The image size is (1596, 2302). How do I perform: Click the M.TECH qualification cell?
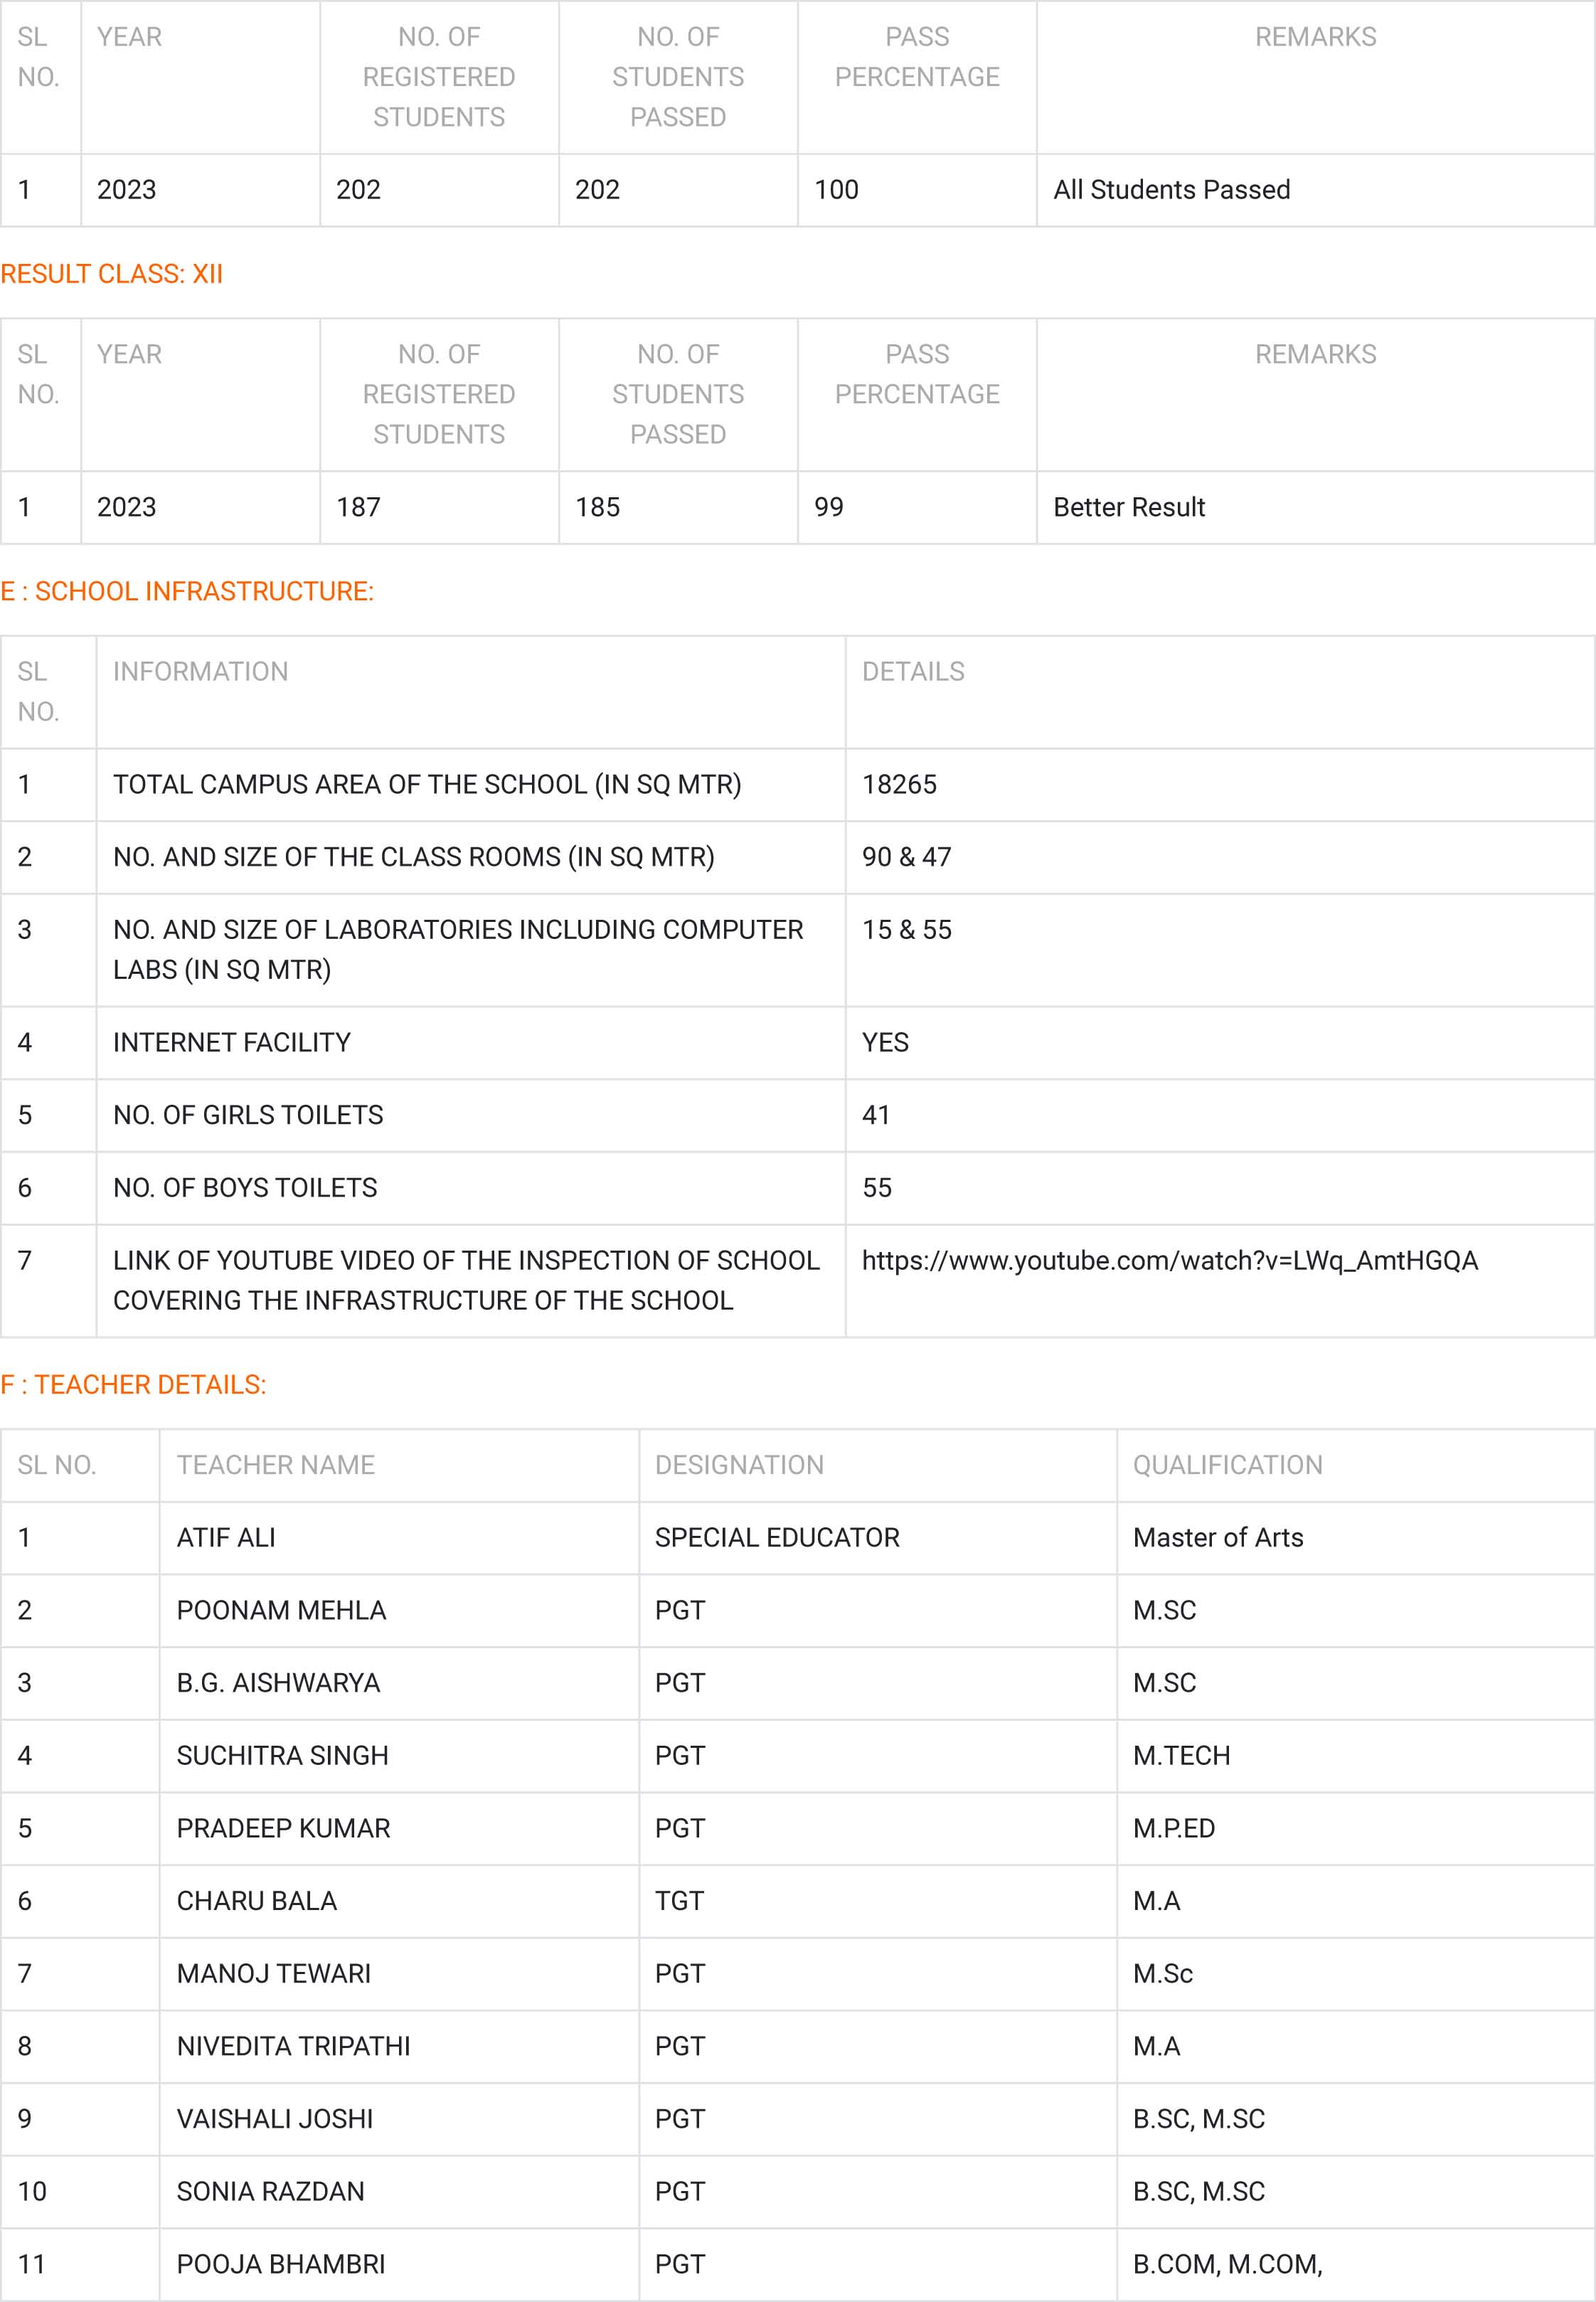[1181, 1755]
